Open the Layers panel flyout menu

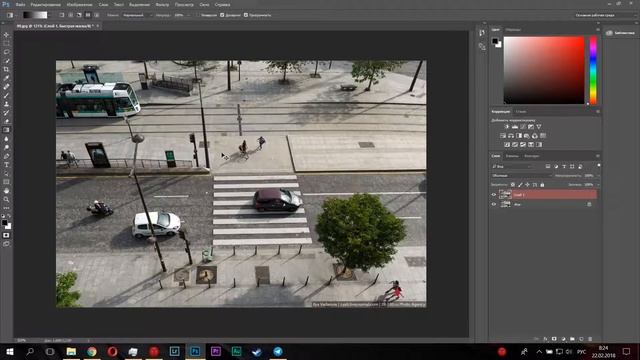(598, 156)
